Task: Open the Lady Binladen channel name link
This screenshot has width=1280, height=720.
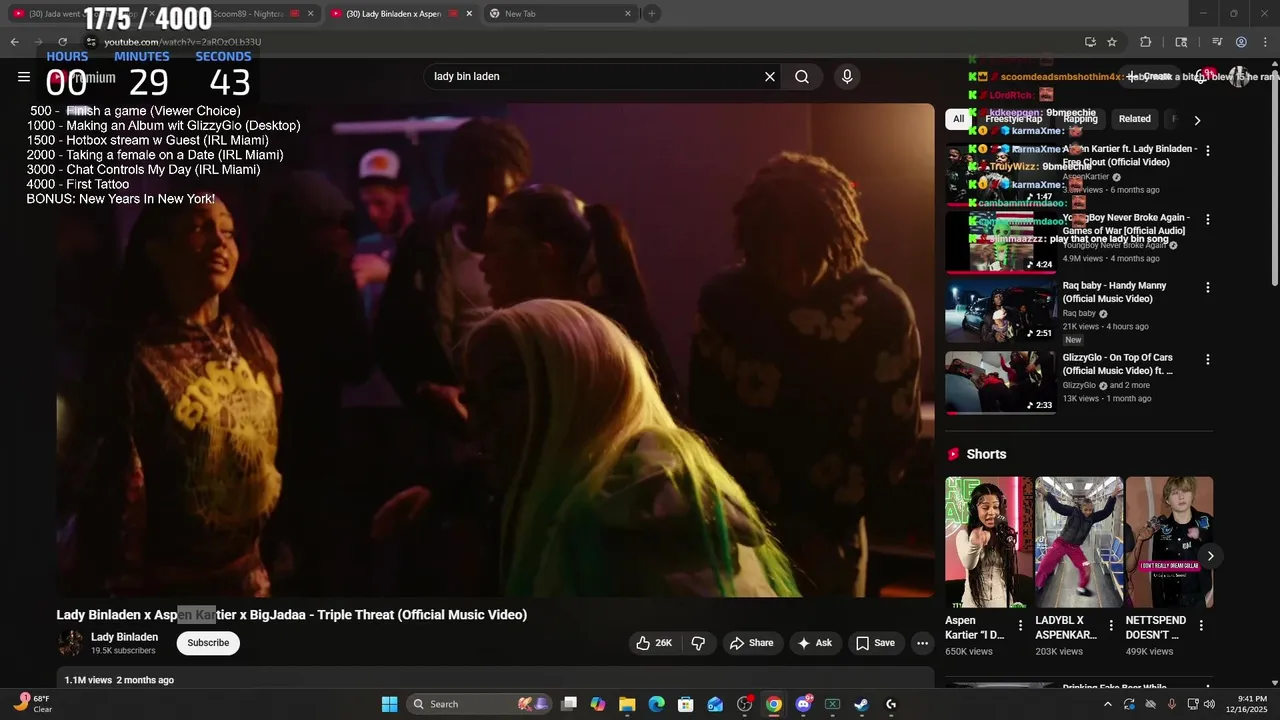Action: click(124, 637)
